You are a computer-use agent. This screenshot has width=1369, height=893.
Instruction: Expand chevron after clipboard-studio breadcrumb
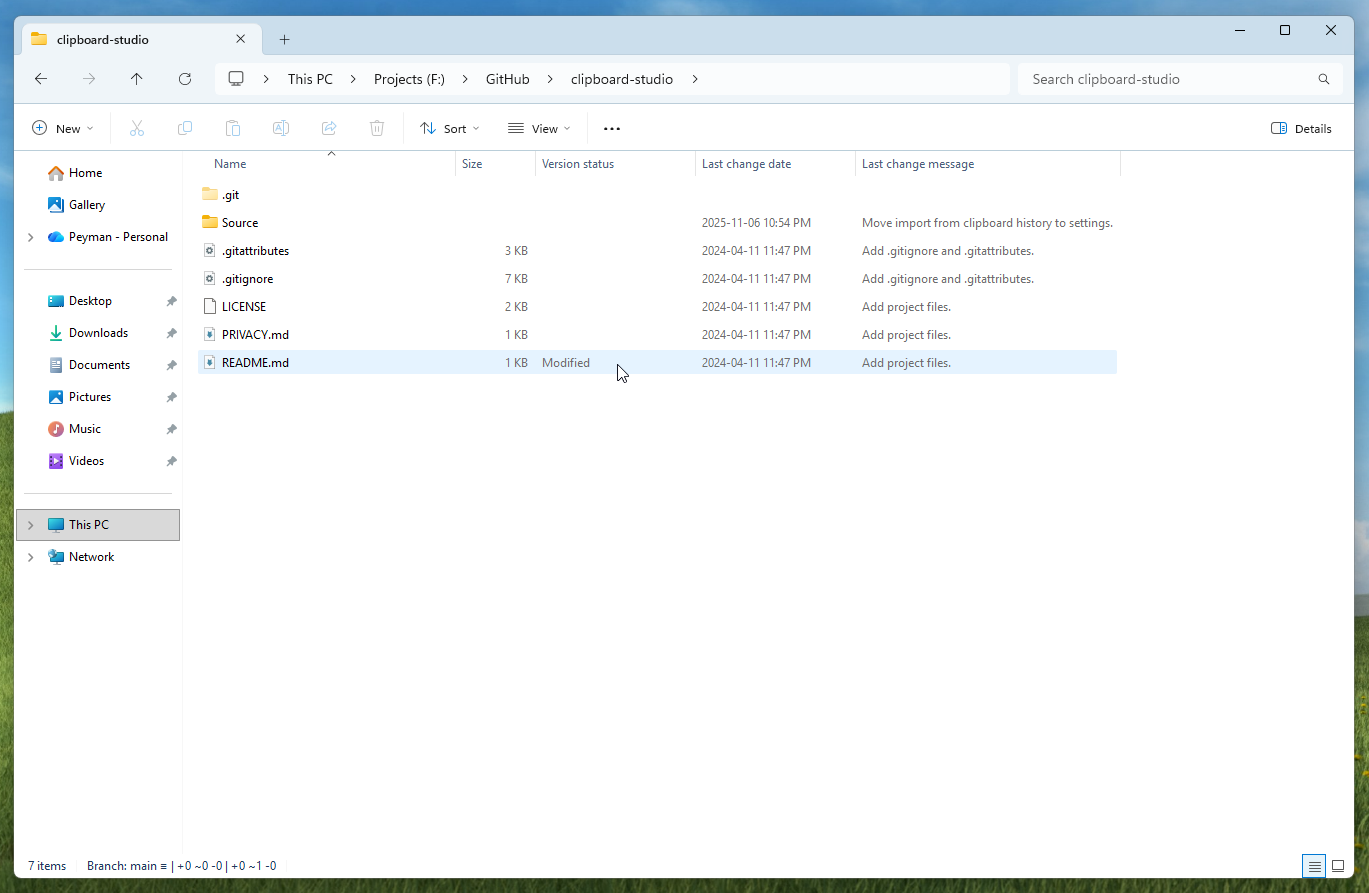pos(695,79)
